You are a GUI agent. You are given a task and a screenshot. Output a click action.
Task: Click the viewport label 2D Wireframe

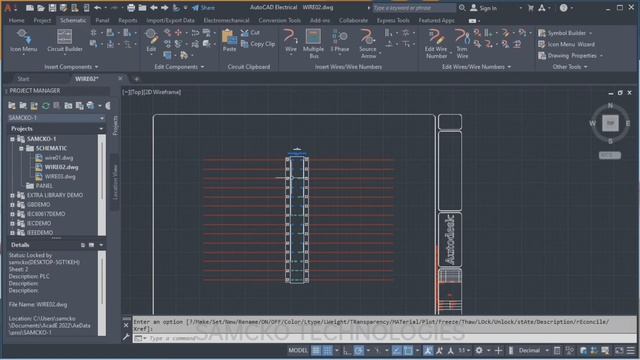tap(163, 92)
